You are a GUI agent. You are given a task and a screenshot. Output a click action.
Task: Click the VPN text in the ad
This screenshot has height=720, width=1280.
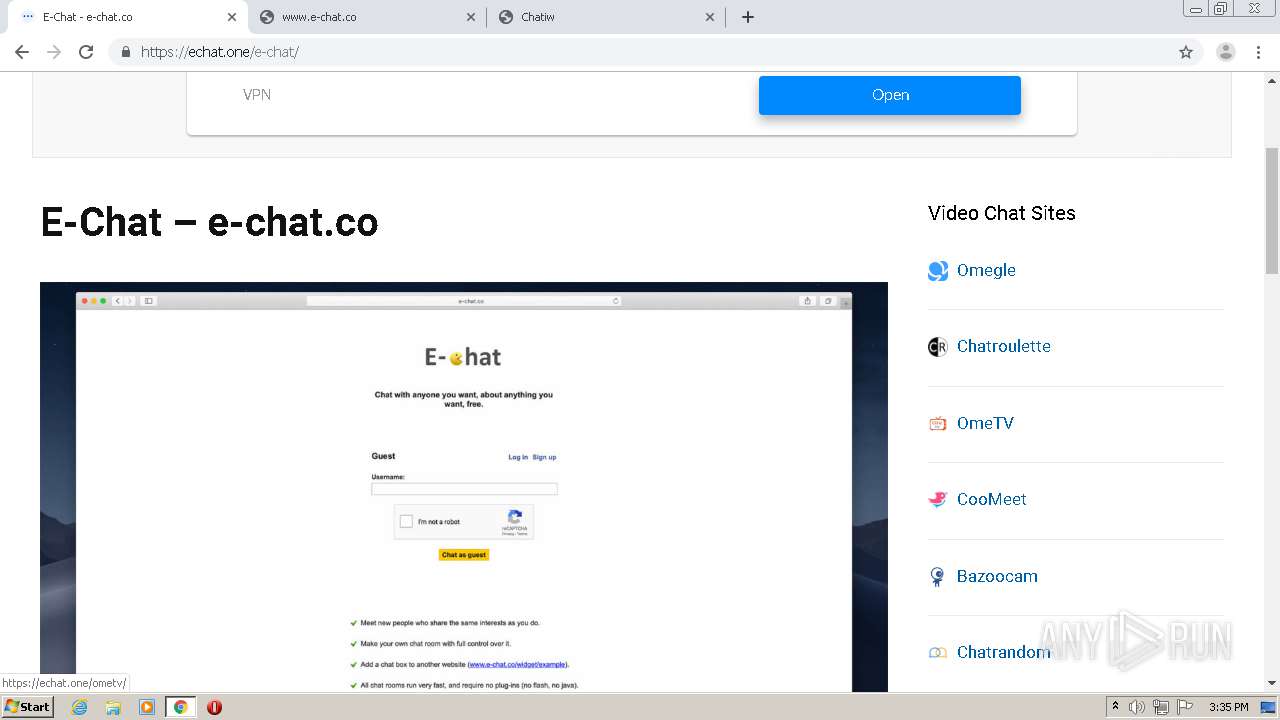(x=257, y=95)
